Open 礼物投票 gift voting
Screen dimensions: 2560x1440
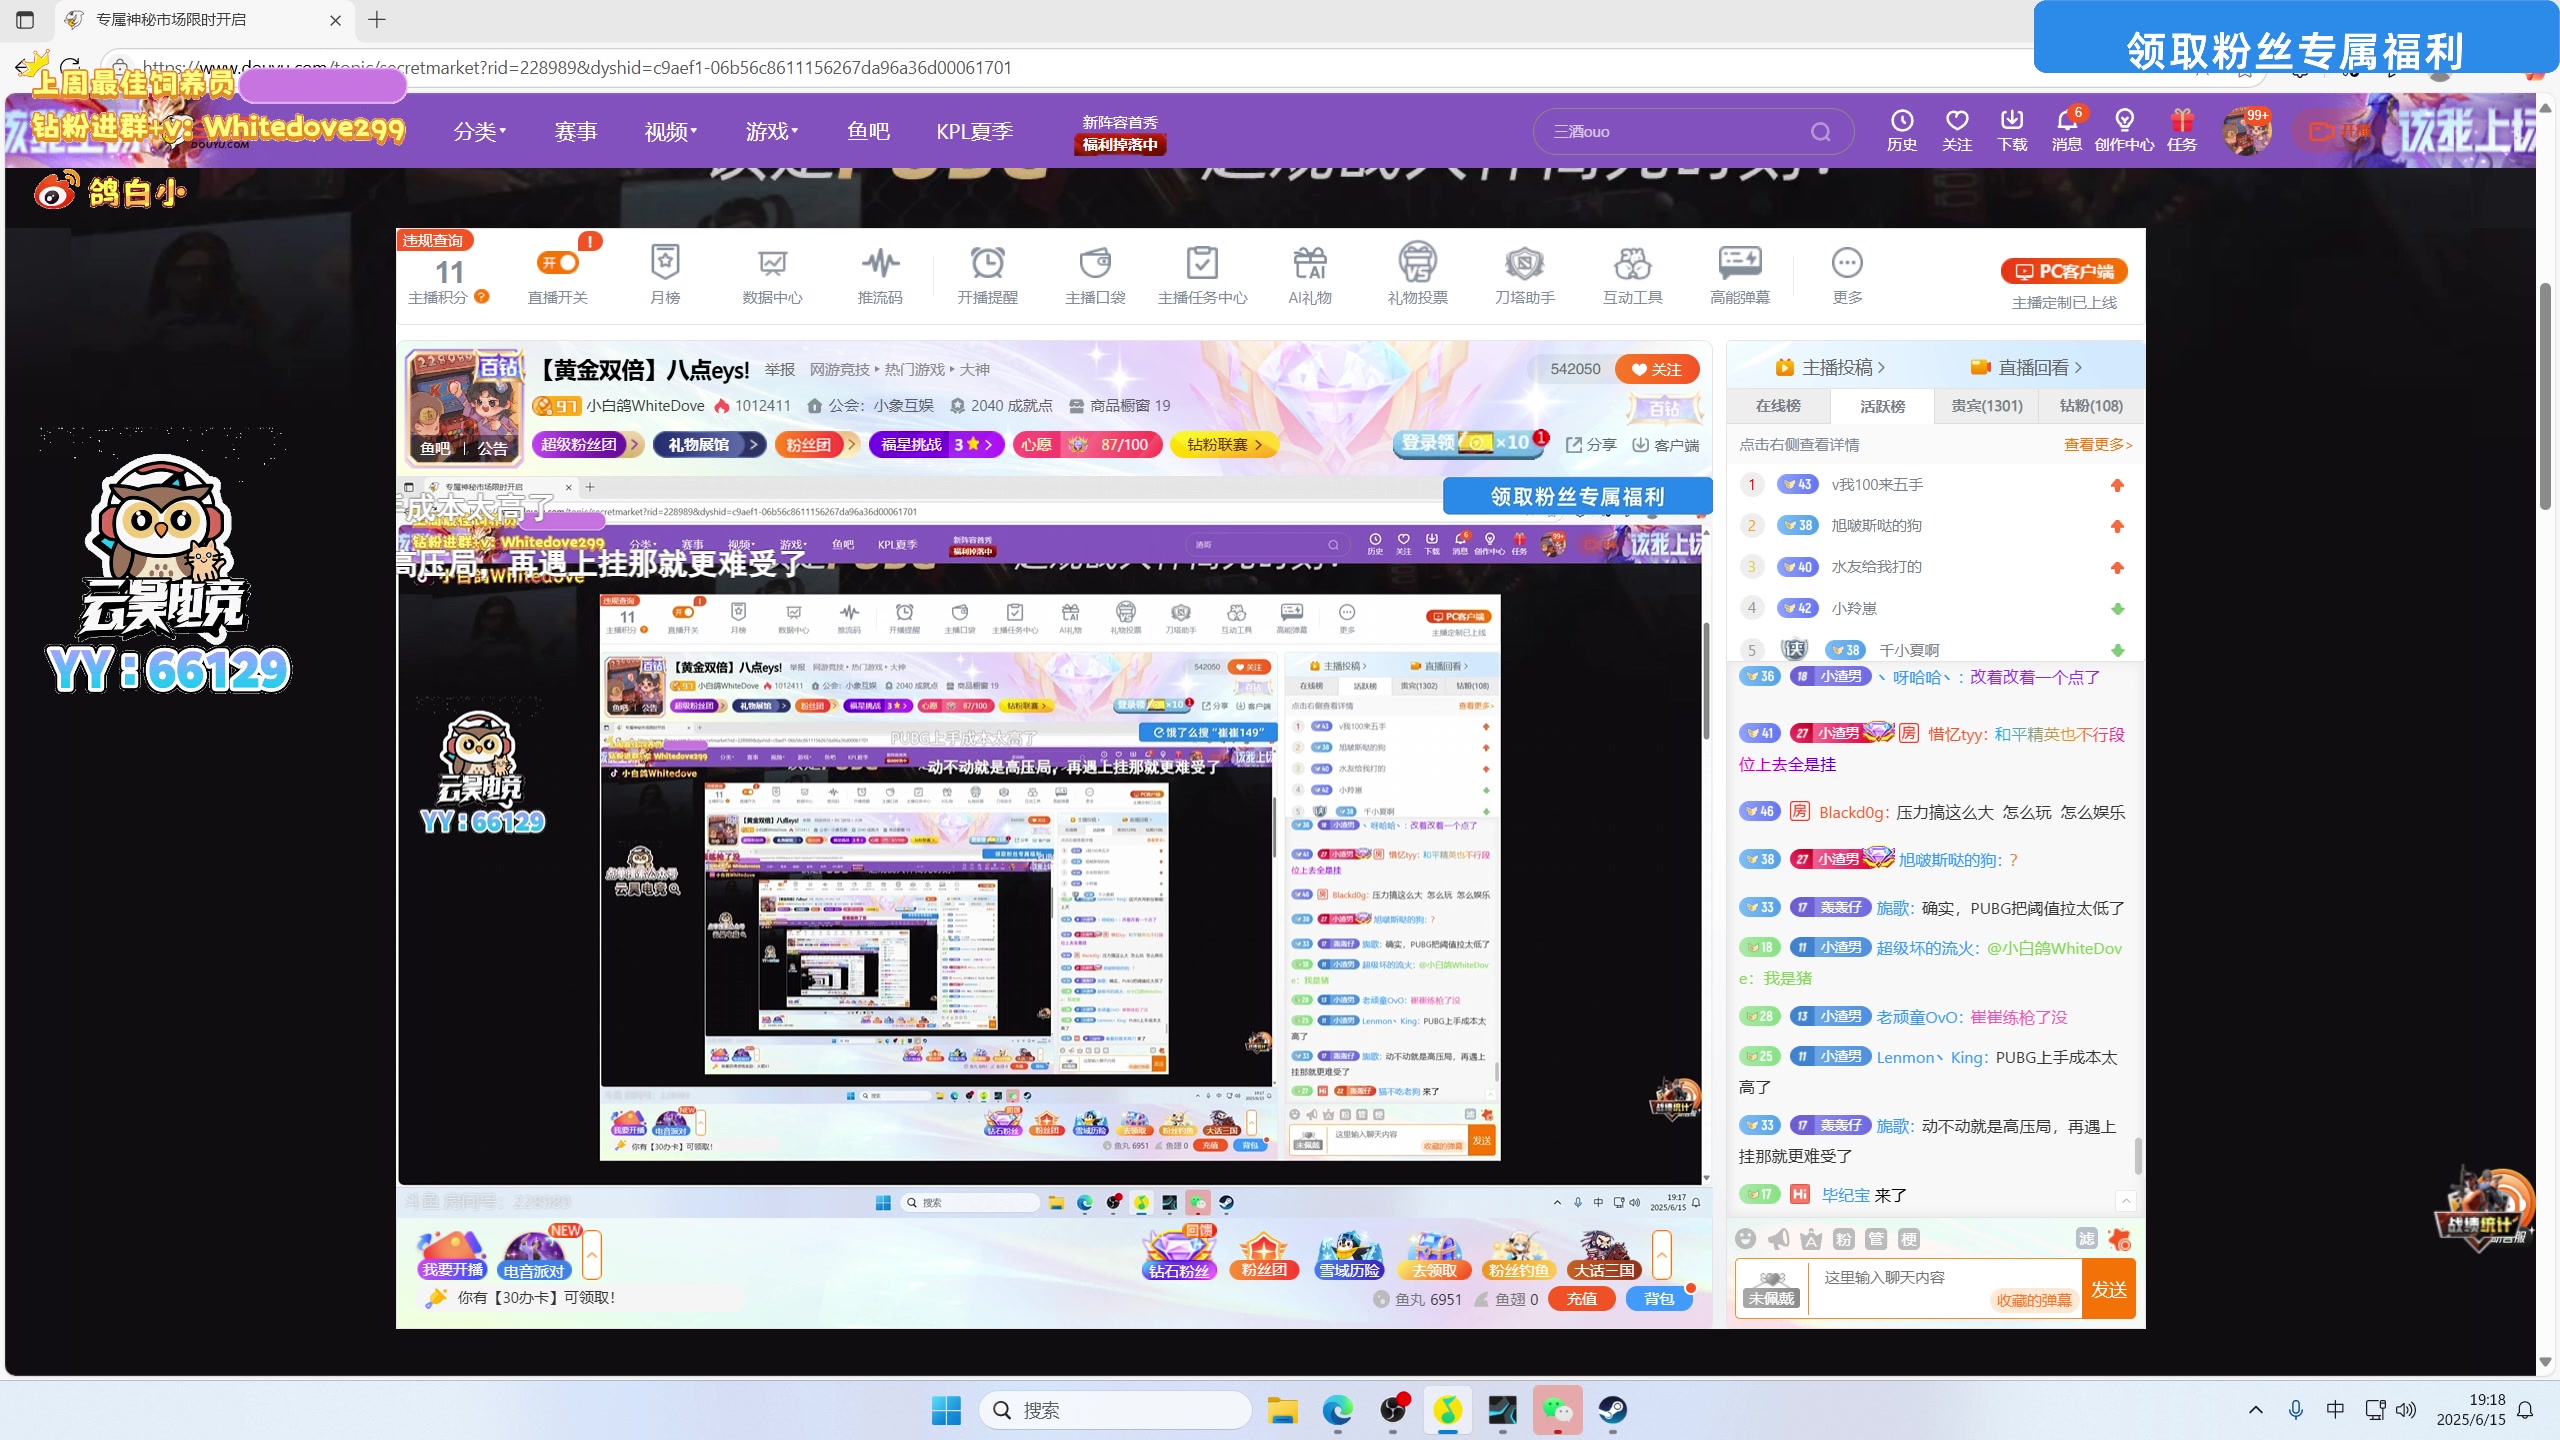click(1417, 274)
